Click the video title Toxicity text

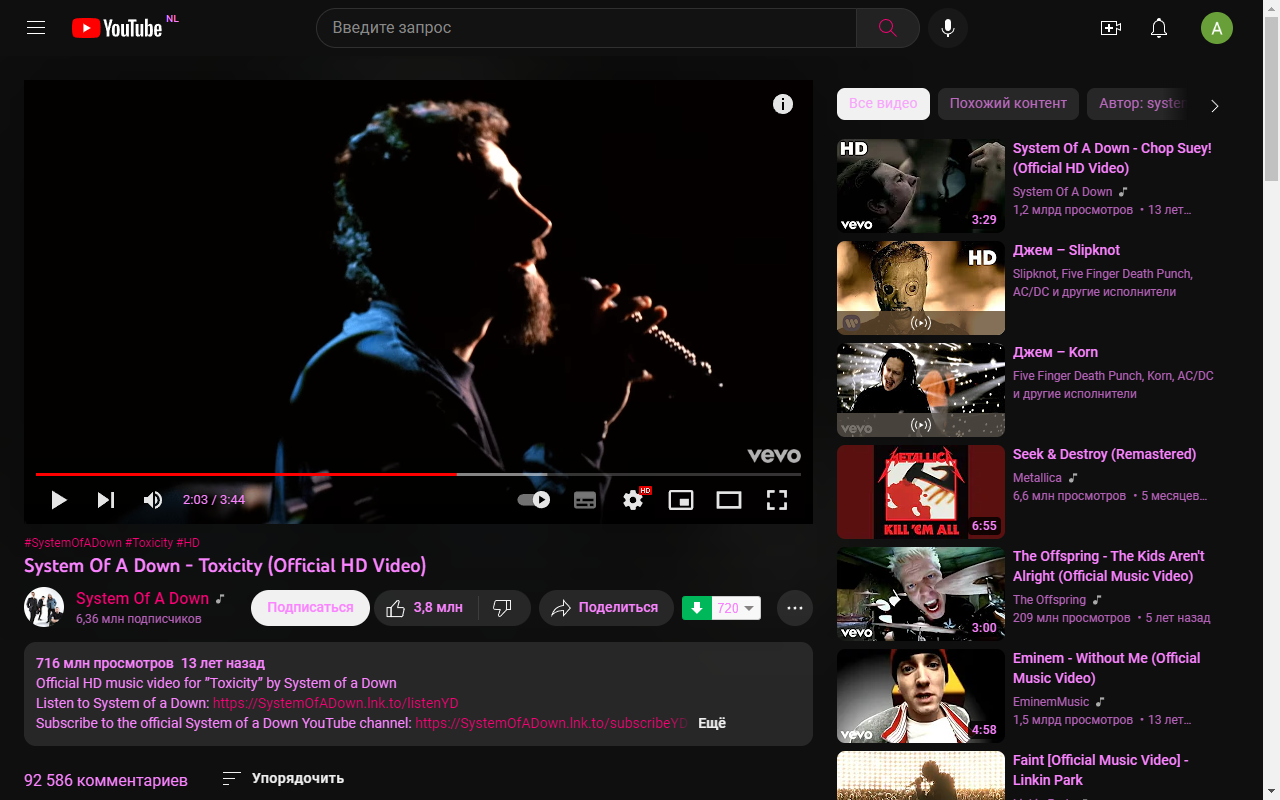pos(225,566)
